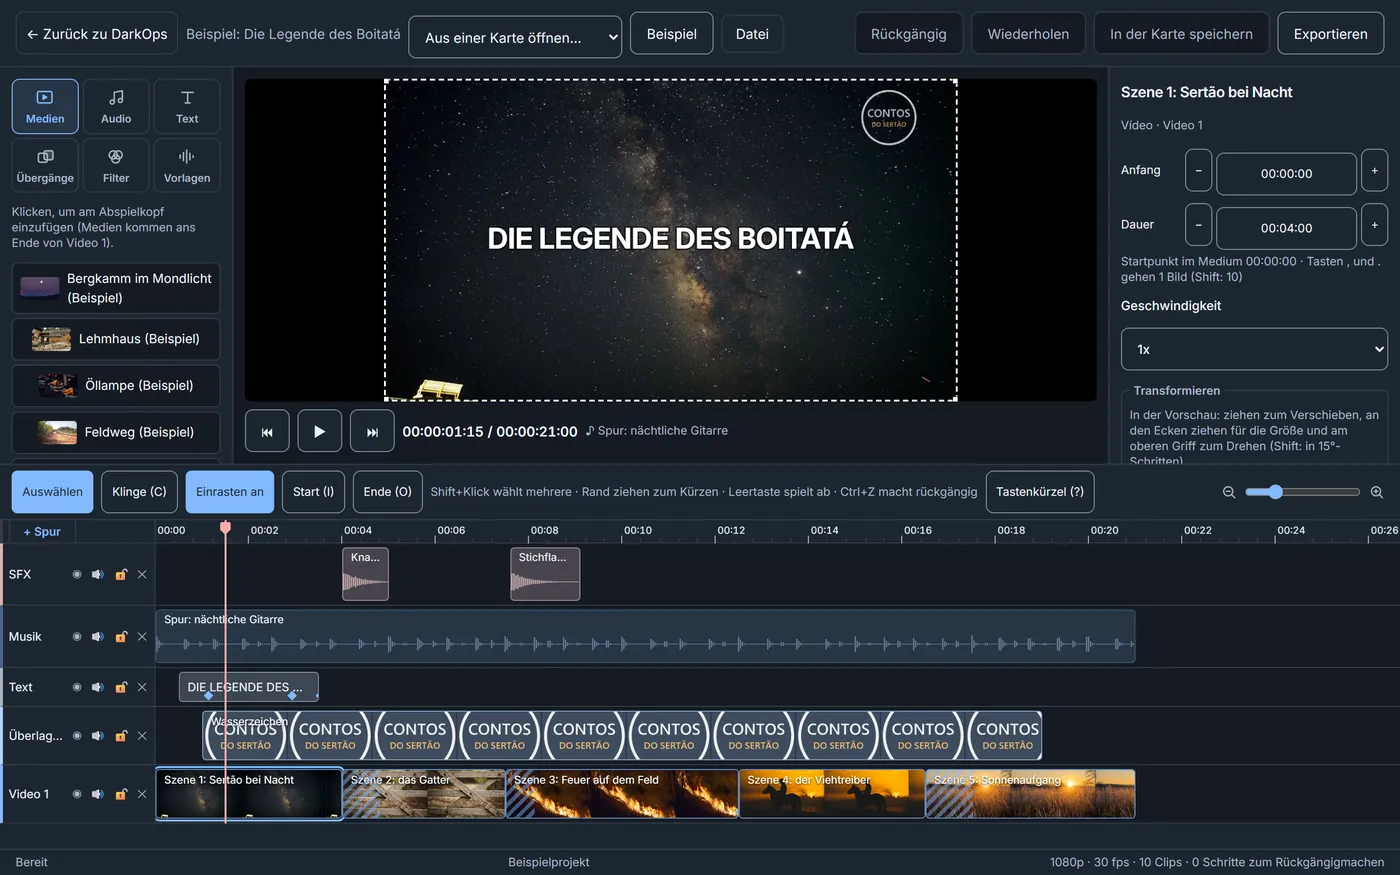
Task: Delete the Video 1 track with its X icon
Action: (142, 794)
